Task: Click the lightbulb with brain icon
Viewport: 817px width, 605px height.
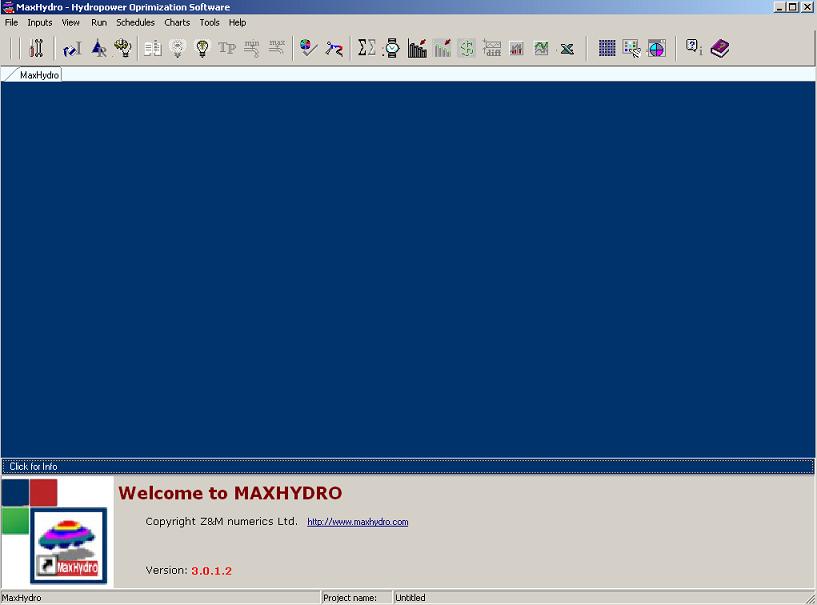Action: 123,48
